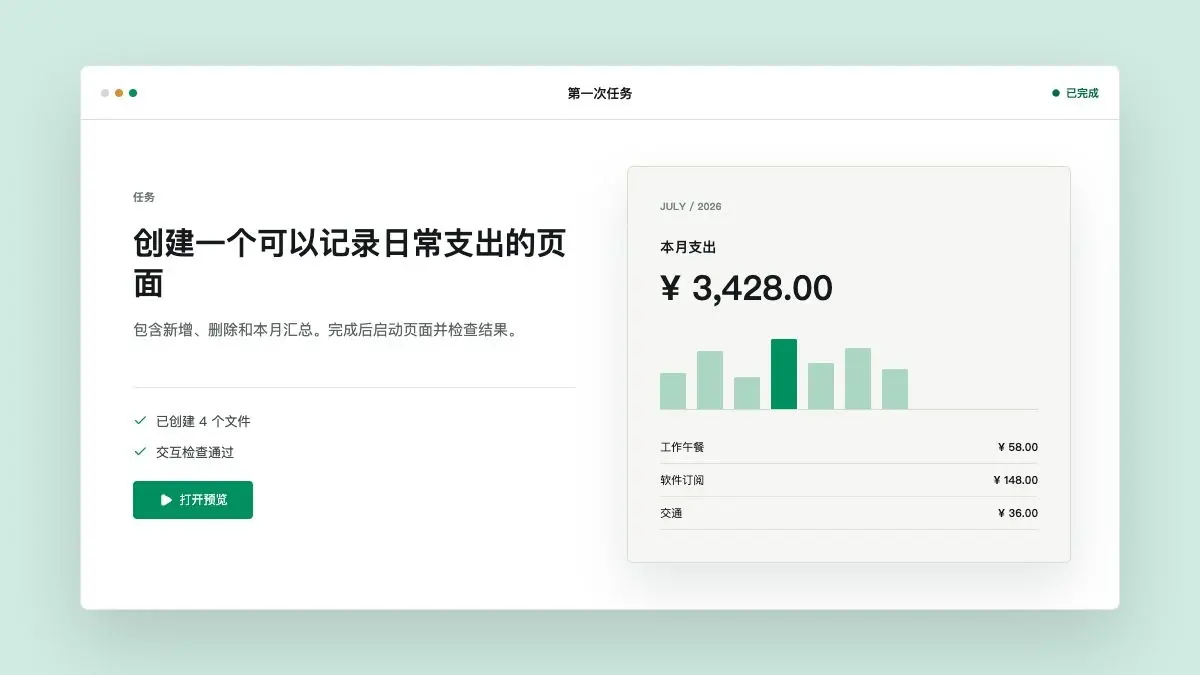This screenshot has height=675, width=1200.
Task: Click the checkmark beside 交互检查通过
Action: (140, 452)
